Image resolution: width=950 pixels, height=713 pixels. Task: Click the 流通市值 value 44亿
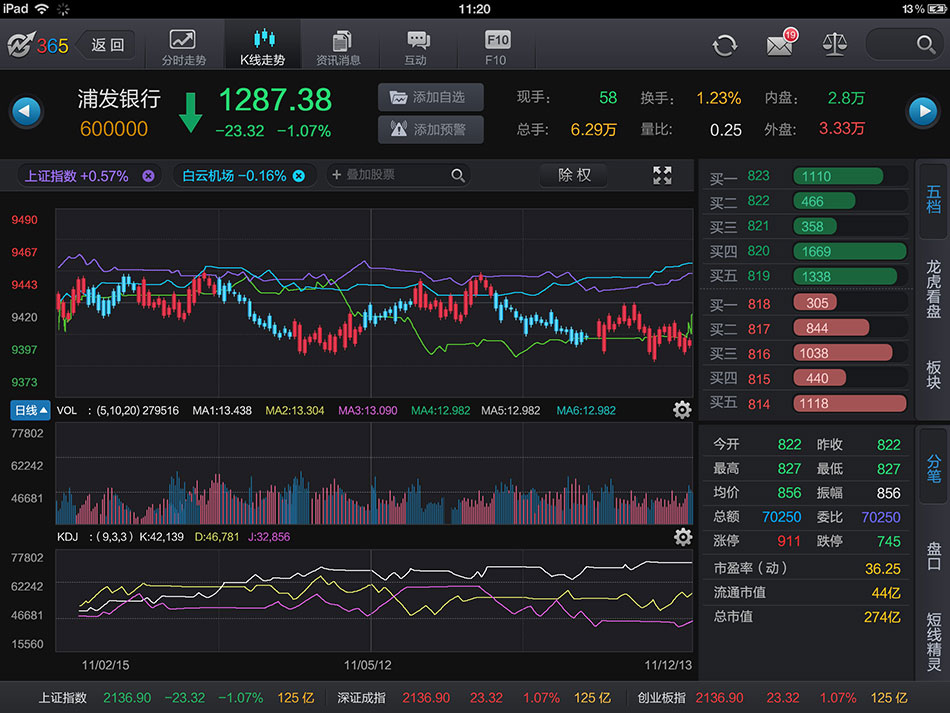pos(886,593)
